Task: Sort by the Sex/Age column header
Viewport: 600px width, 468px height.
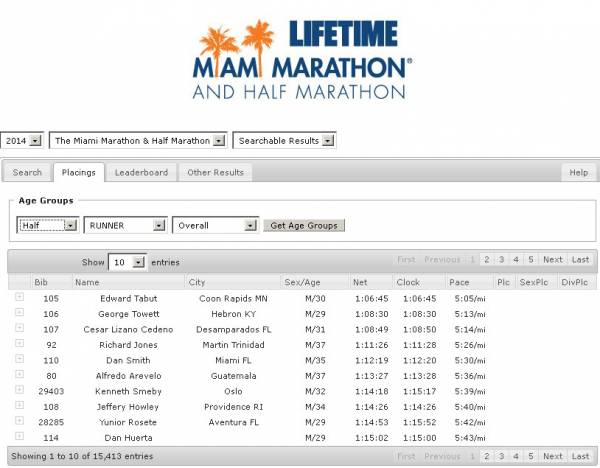Action: tap(315, 282)
